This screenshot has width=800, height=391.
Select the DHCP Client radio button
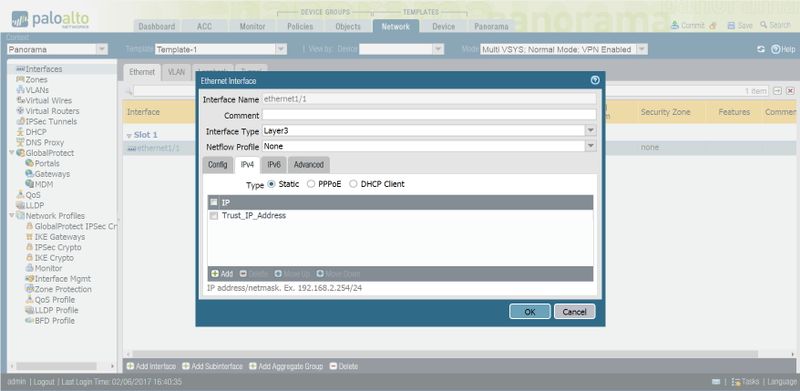coord(353,184)
